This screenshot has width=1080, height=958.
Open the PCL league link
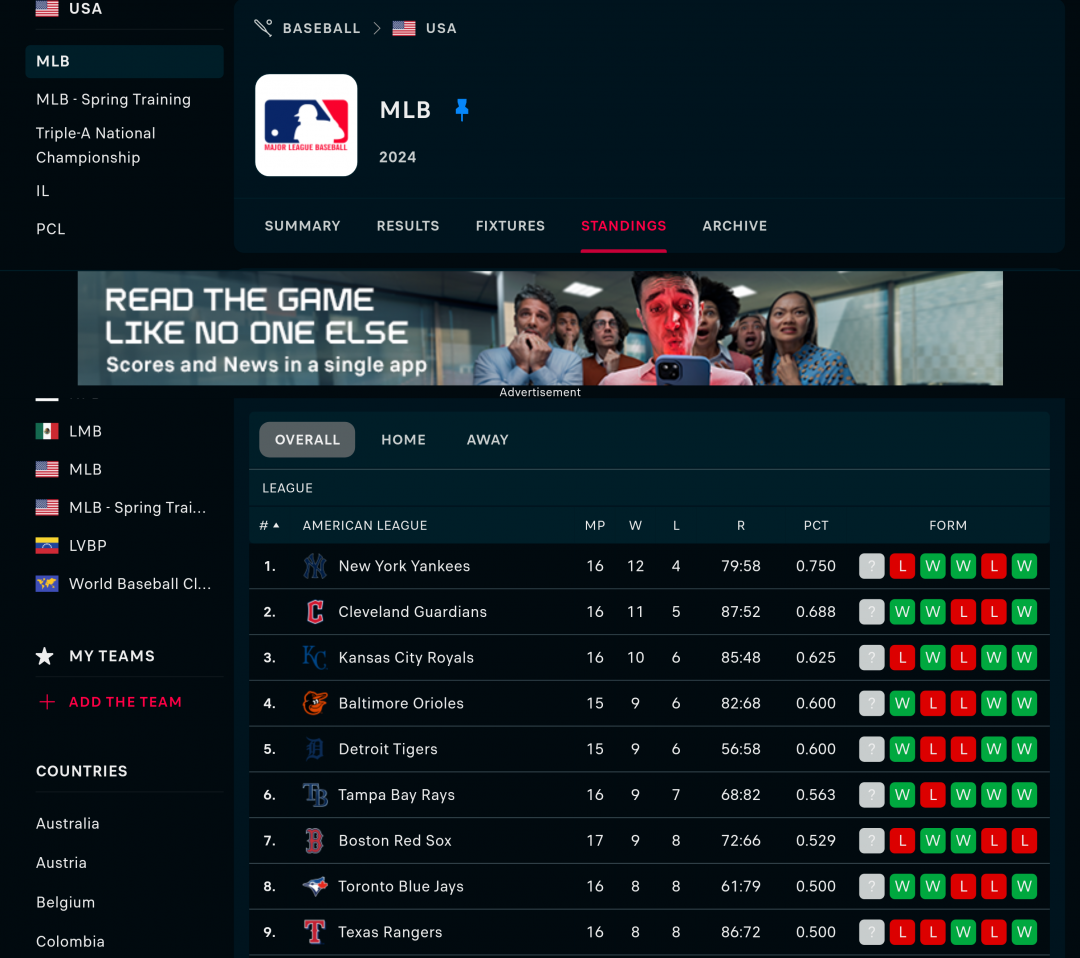[x=51, y=229]
